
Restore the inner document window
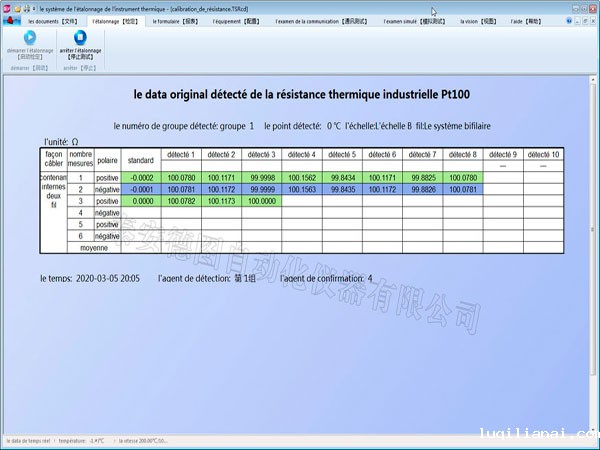(585, 21)
